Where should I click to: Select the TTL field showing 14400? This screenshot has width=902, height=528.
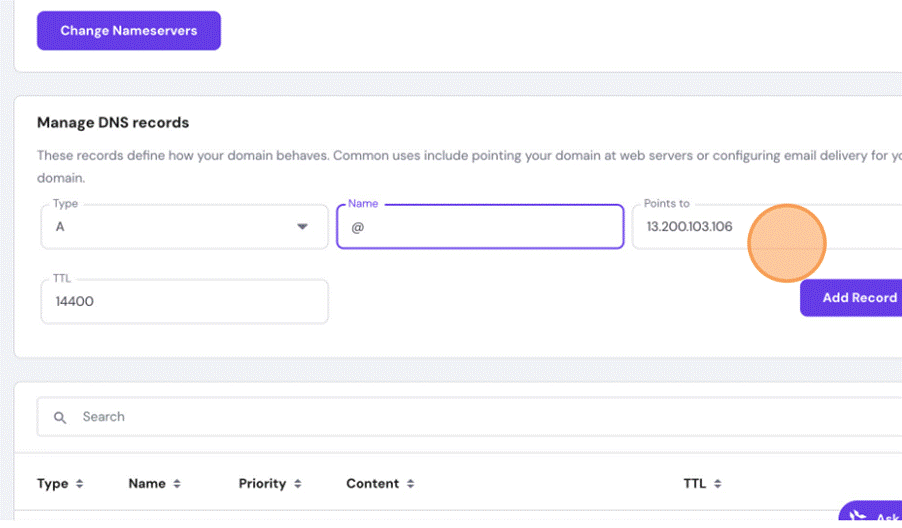[x=184, y=301]
